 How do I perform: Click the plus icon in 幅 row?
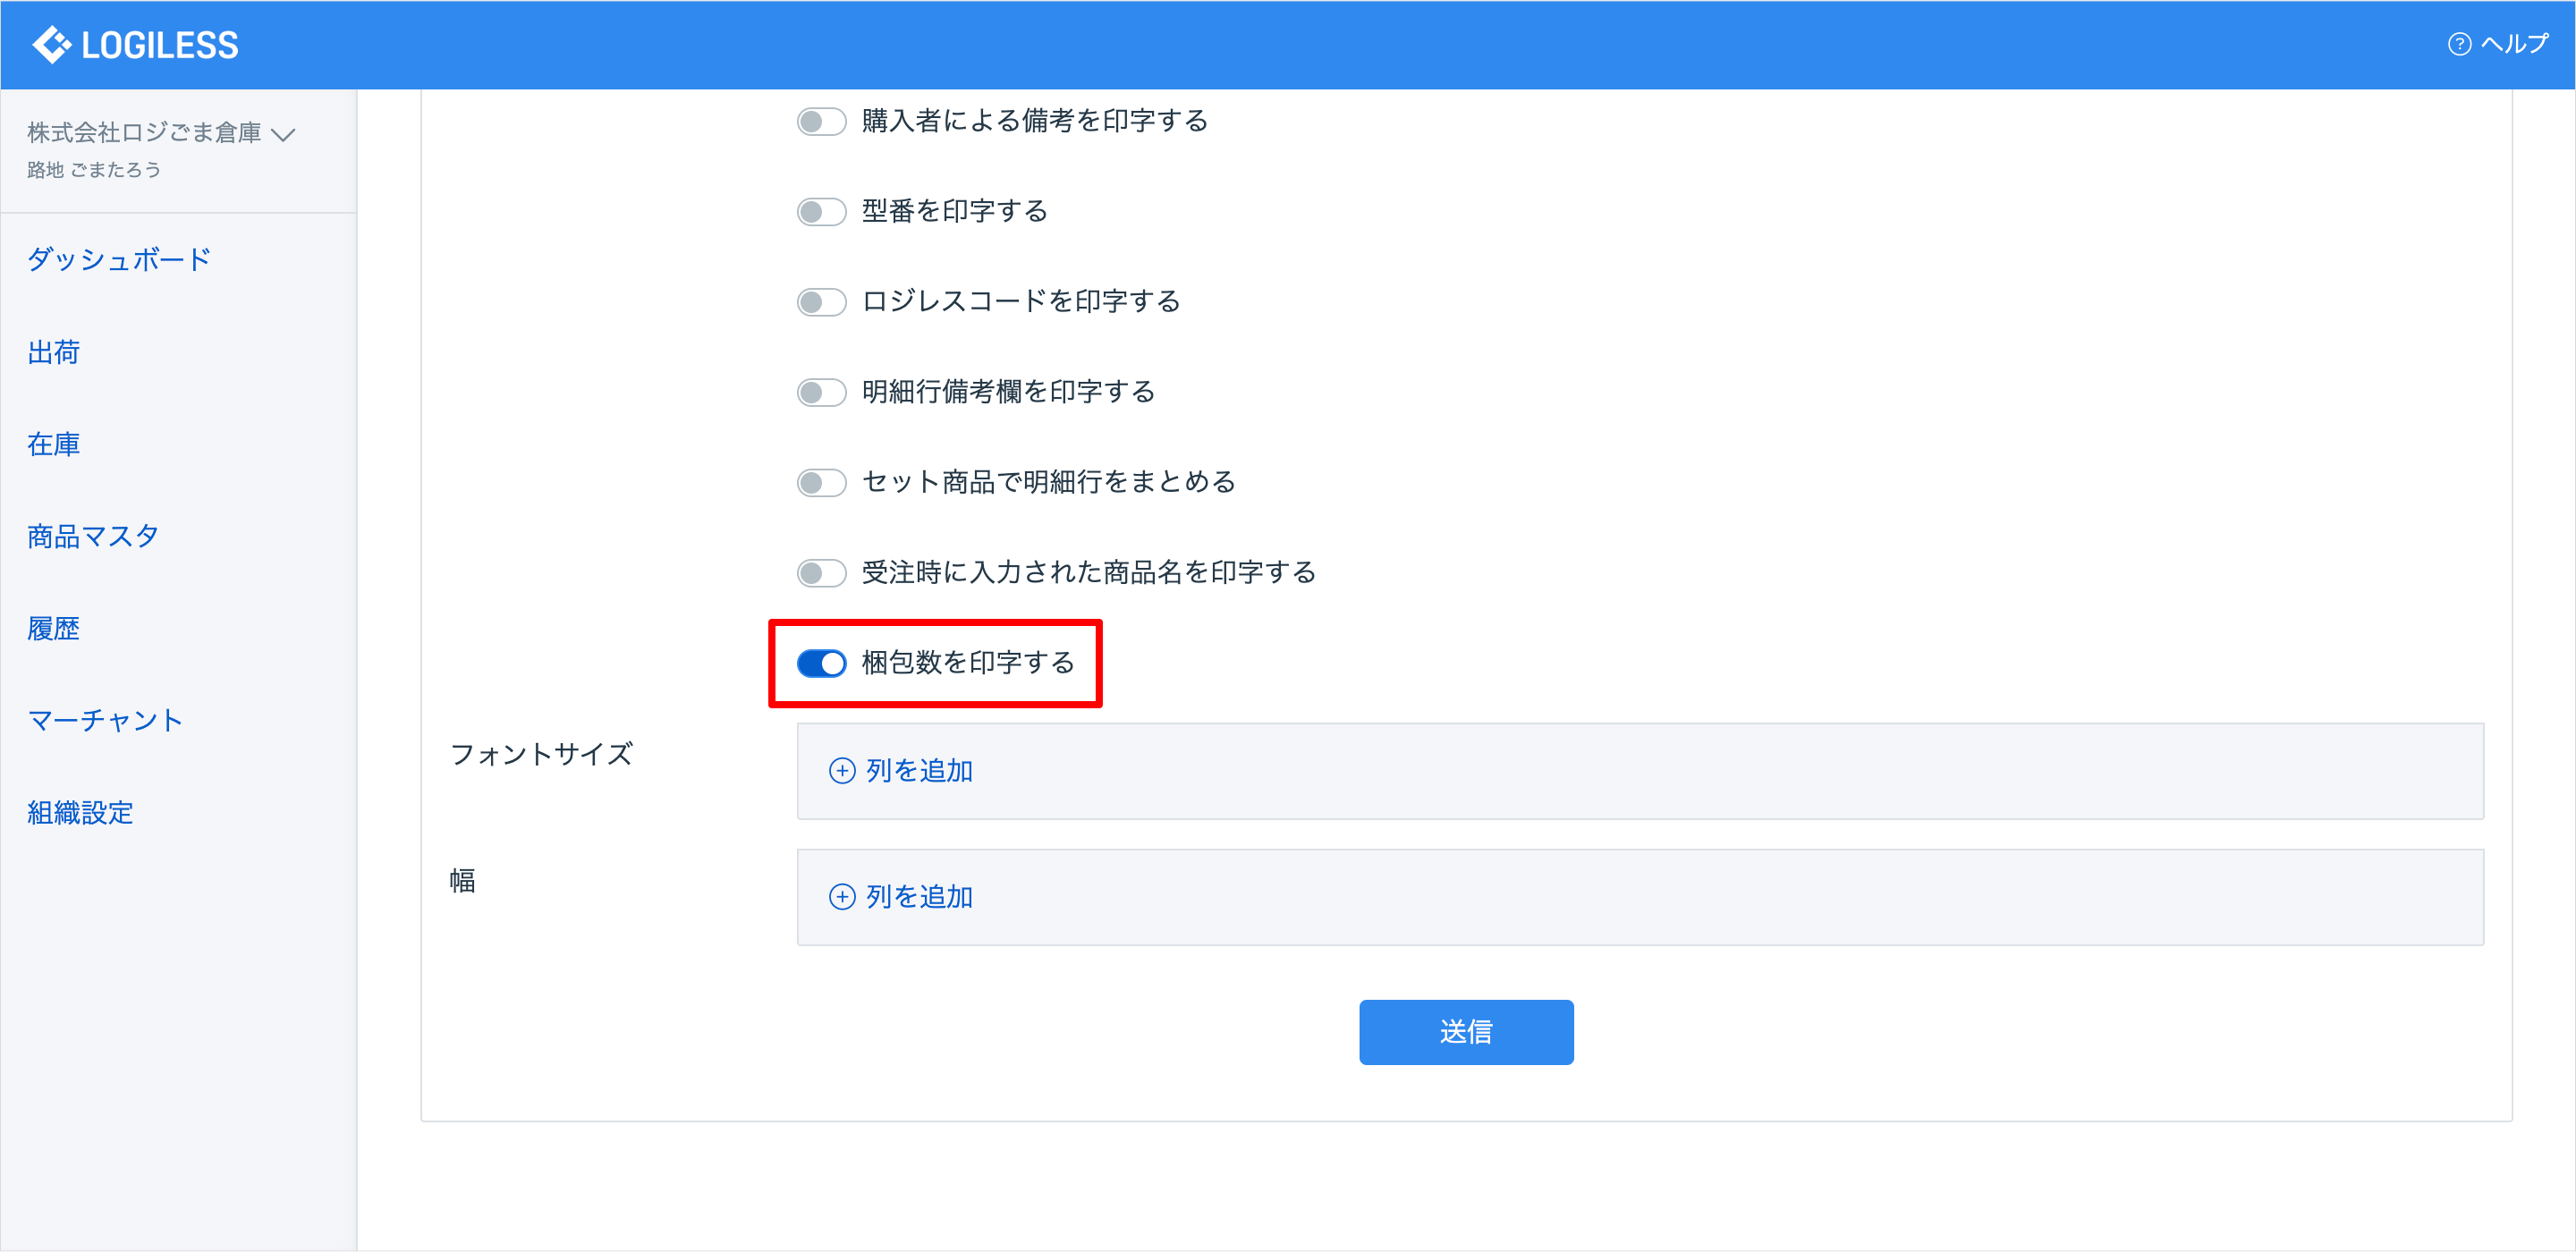coord(842,897)
